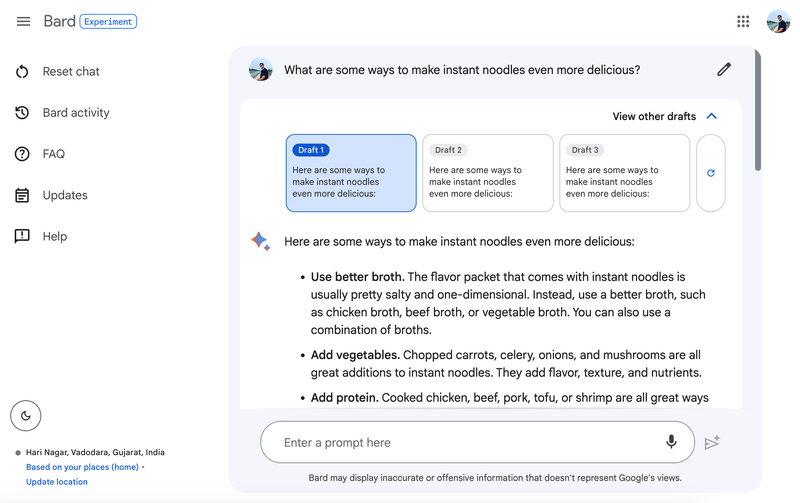The height and width of the screenshot is (503, 800).
Task: Edit the prompt with pencil icon
Action: [x=723, y=69]
